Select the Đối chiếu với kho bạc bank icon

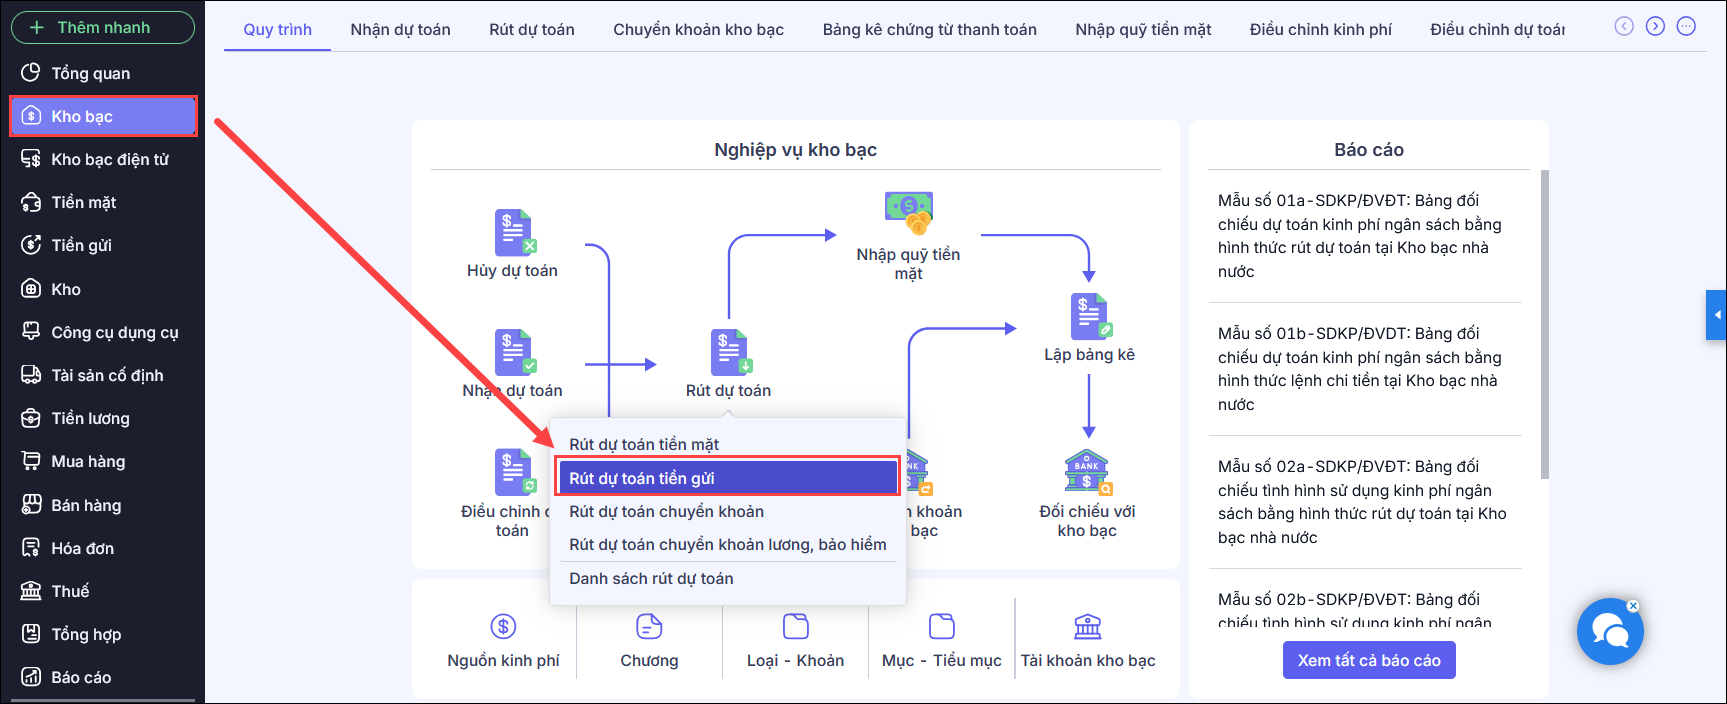(x=1088, y=473)
